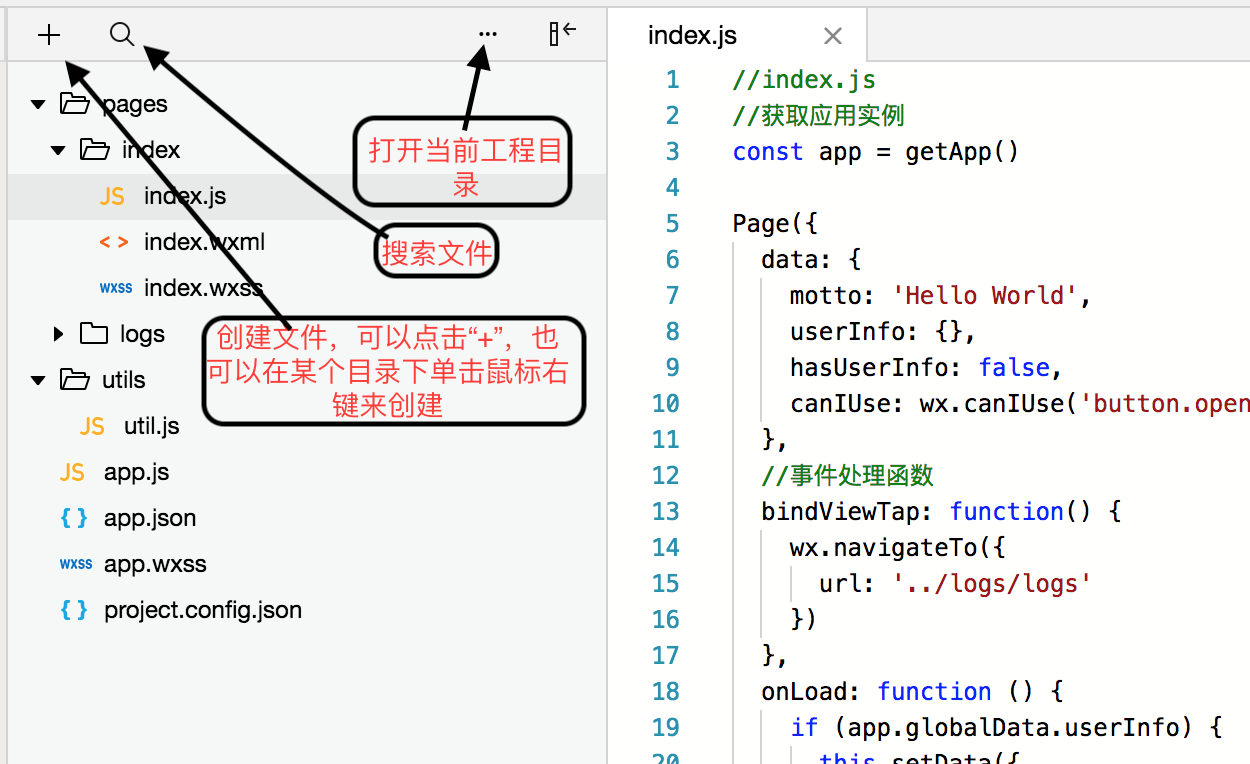The width and height of the screenshot is (1250, 764).
Task: Collapse the utils folder arrow
Action: 39,380
